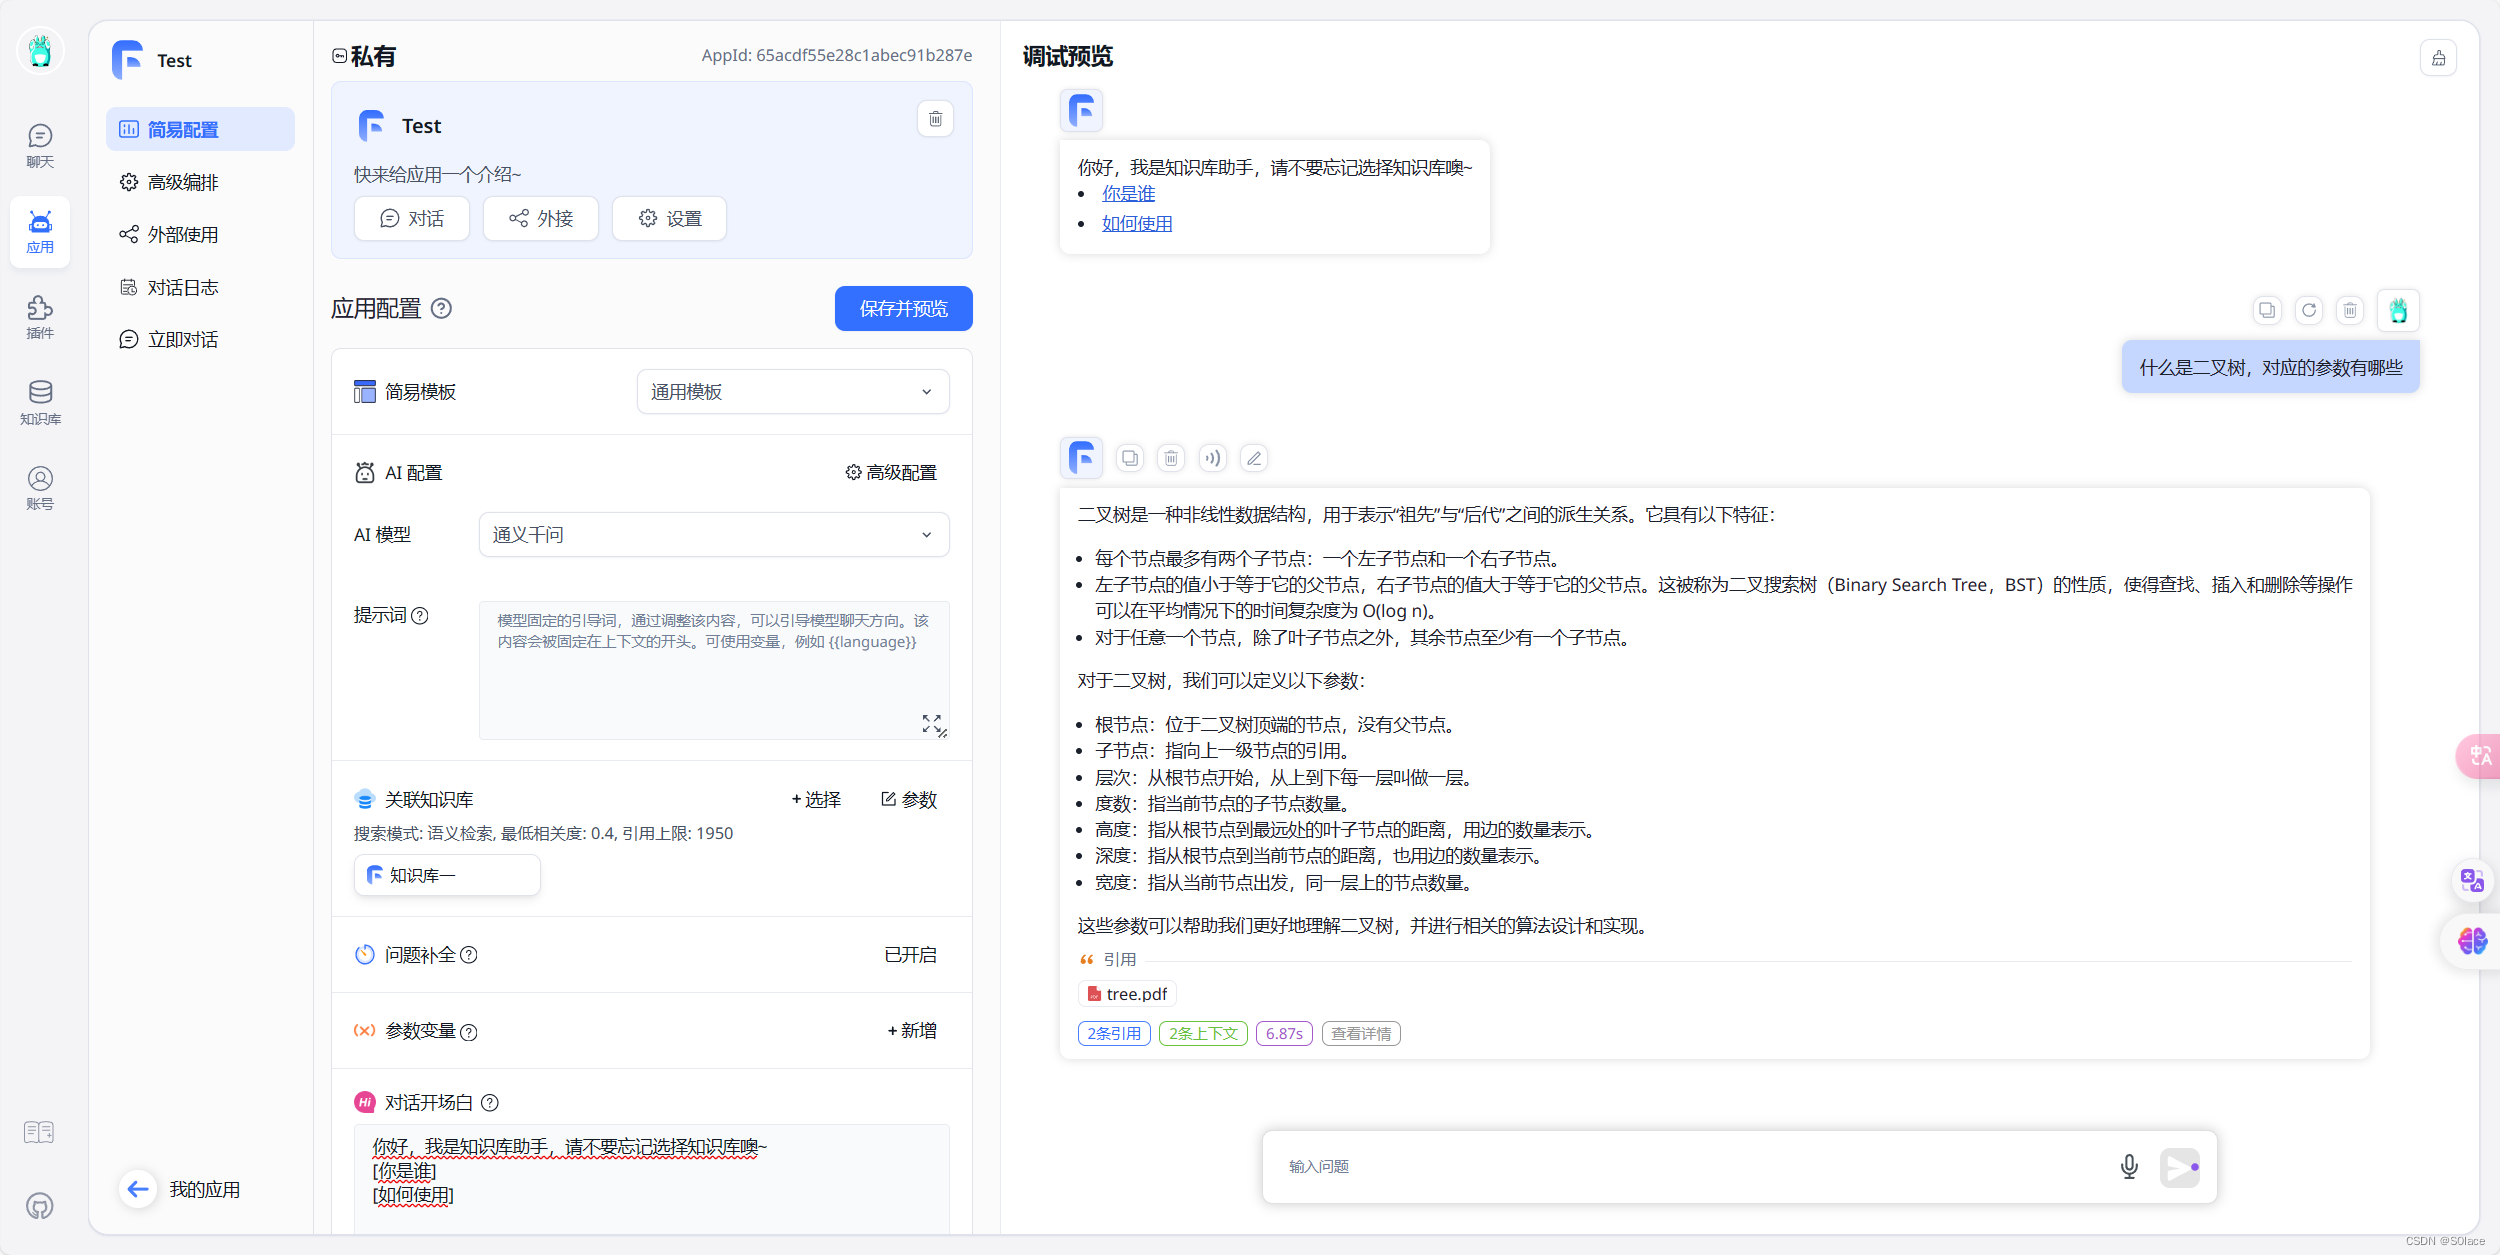Click 新增 to add a parameter variable
The height and width of the screenshot is (1255, 2500).
pos(912,1031)
